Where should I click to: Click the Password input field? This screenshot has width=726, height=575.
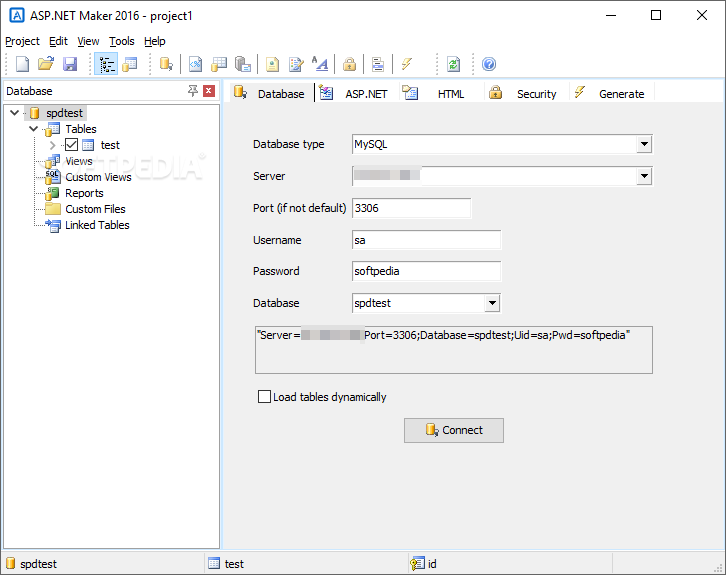[426, 271]
